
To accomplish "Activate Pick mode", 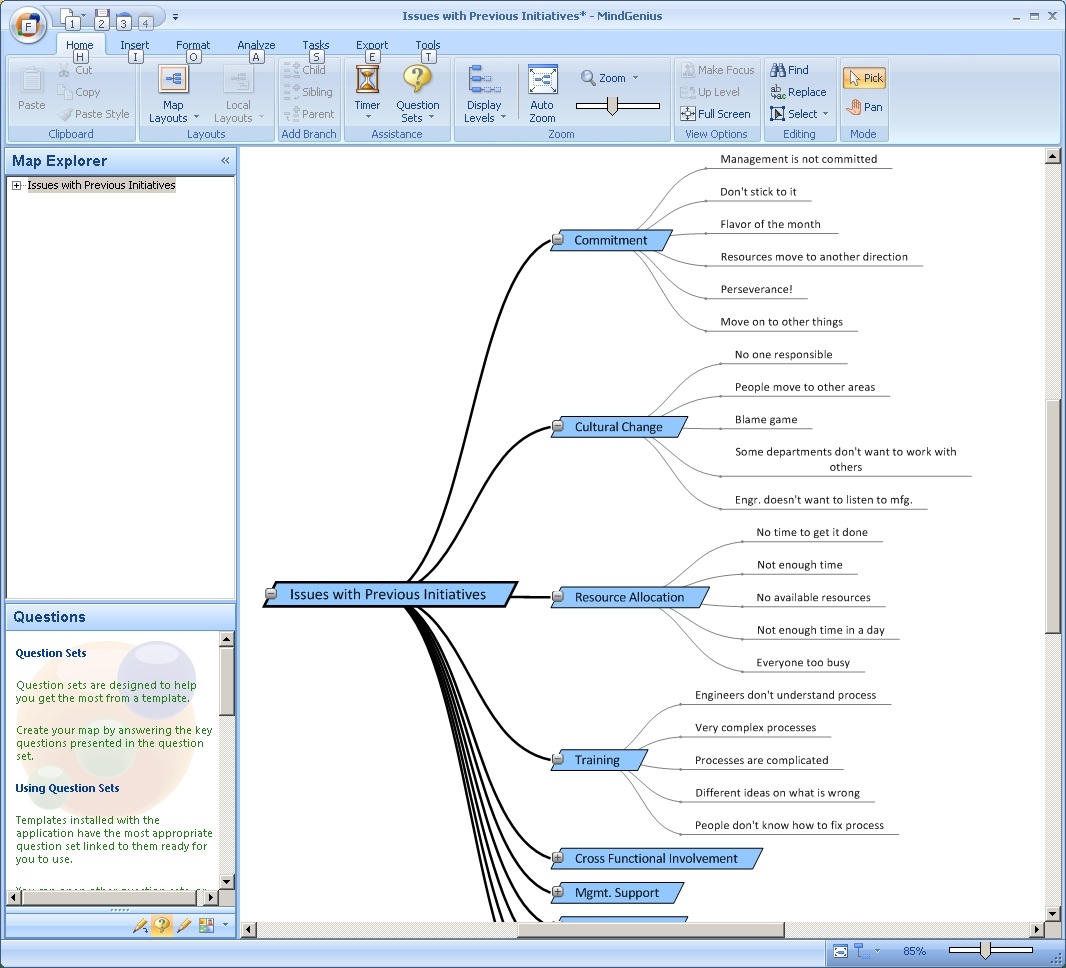I will tap(865, 78).
